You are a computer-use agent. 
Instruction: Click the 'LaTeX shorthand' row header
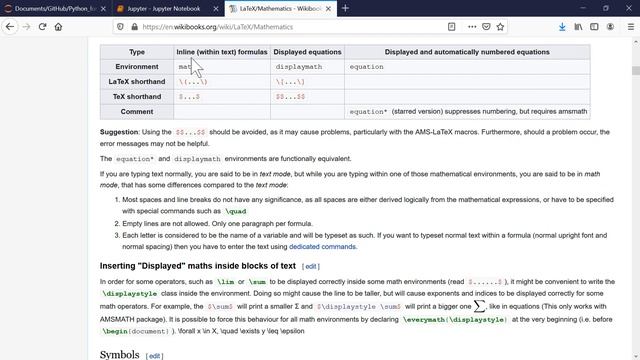pos(137,82)
